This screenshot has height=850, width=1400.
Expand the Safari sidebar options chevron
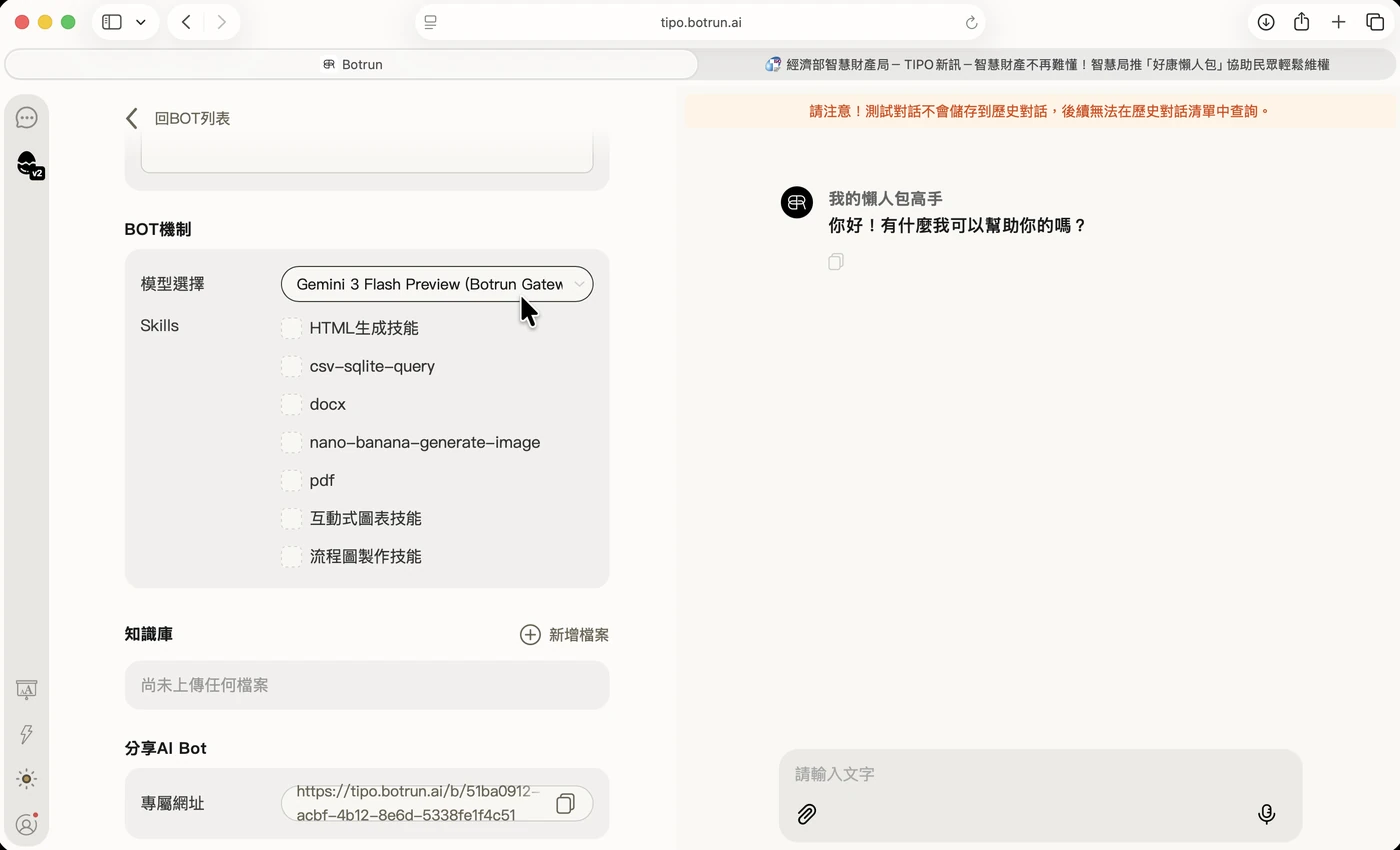(x=140, y=22)
